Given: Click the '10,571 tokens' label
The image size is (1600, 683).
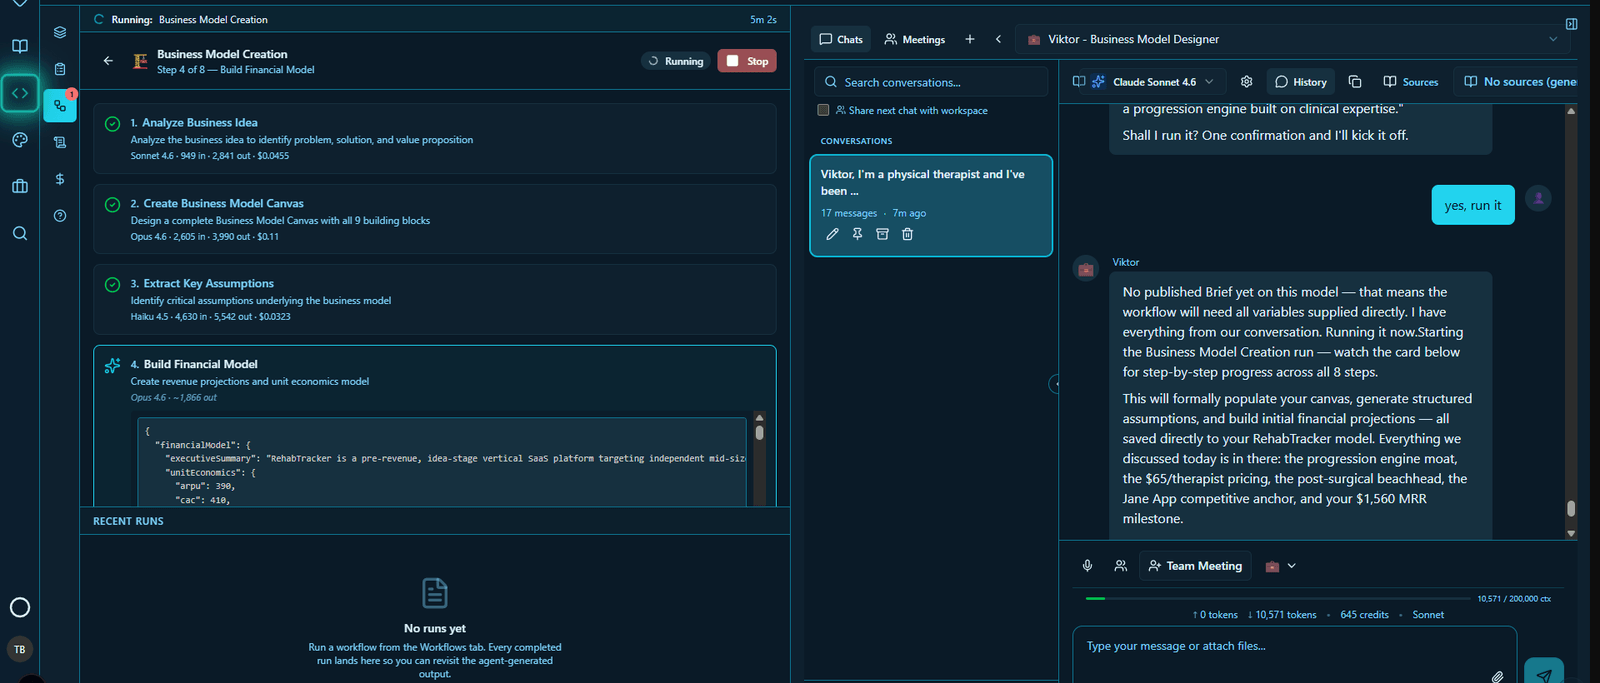Looking at the screenshot, I should pos(1281,615).
